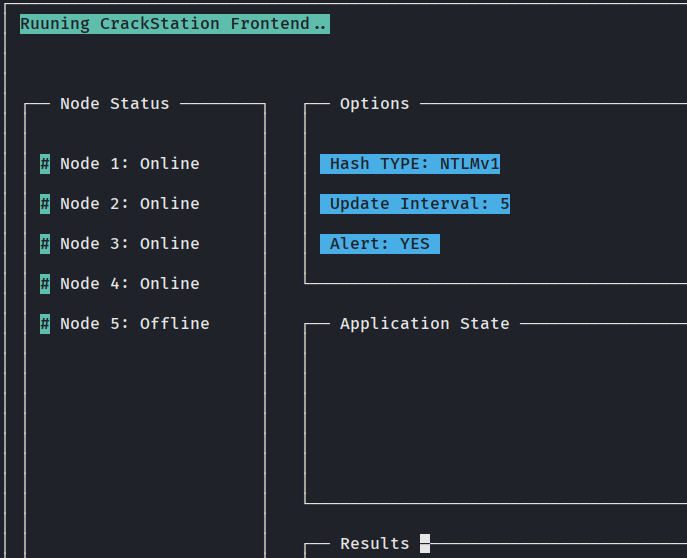Image resolution: width=687 pixels, height=558 pixels.
Task: Click the cursor block beside Results
Action: click(425, 544)
